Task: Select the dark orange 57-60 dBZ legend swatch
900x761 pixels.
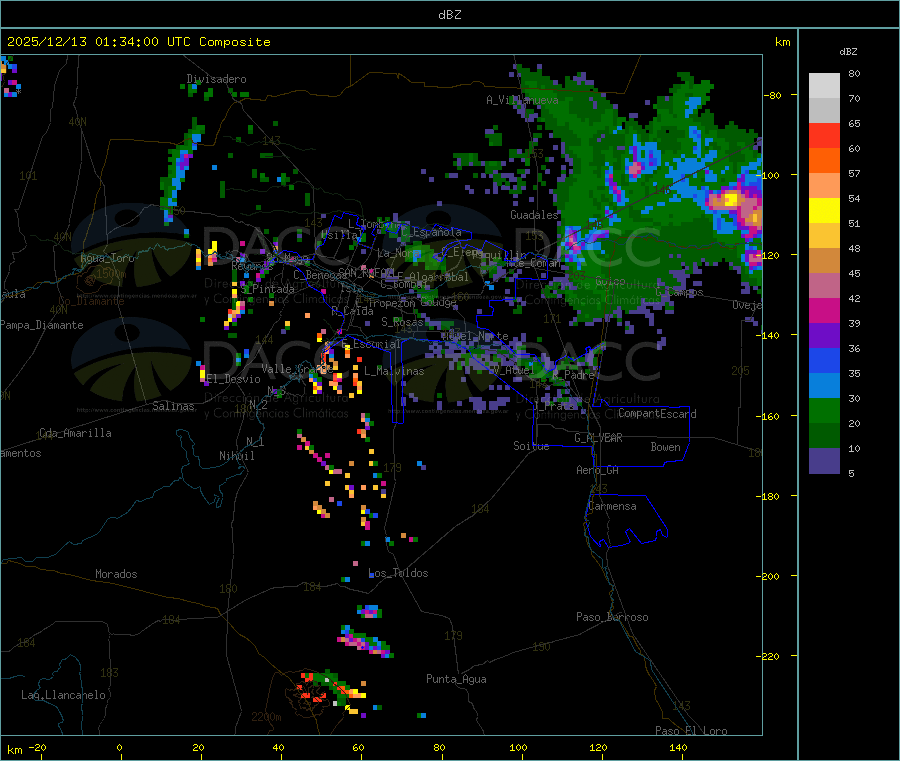Action: click(x=824, y=161)
